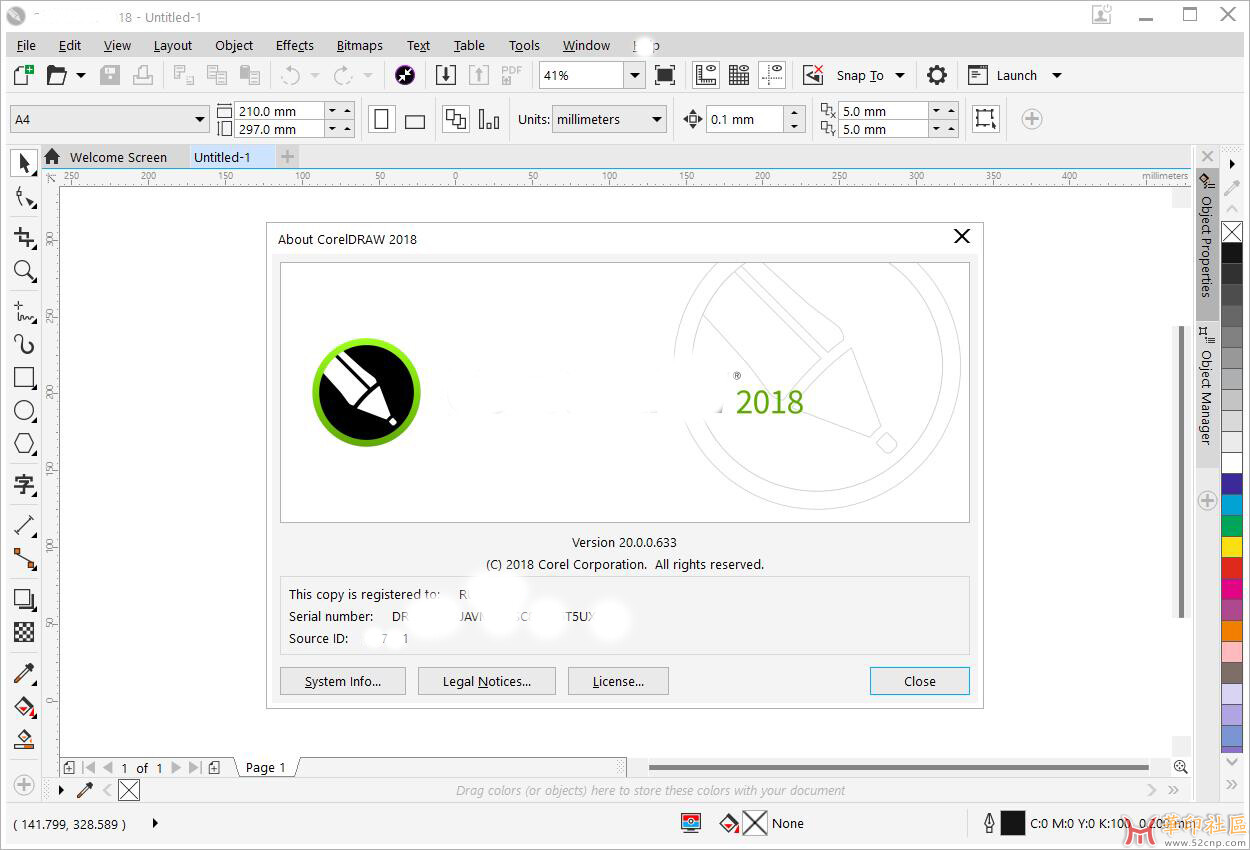Click the Page 1 tab
1250x850 pixels.
point(266,768)
